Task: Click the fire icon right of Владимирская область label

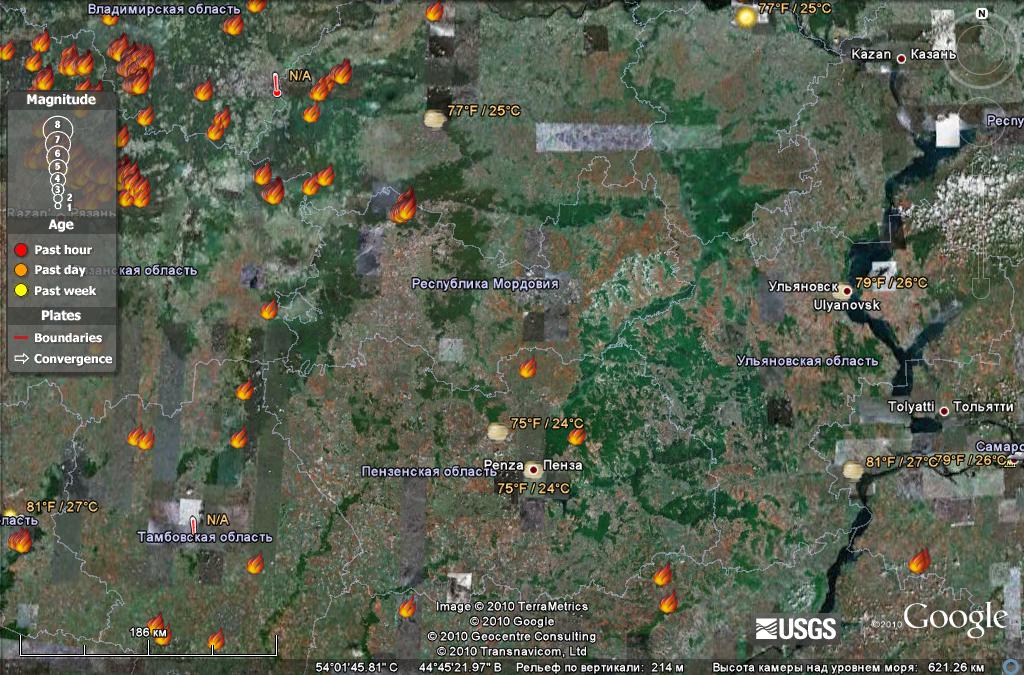Action: pos(256,5)
